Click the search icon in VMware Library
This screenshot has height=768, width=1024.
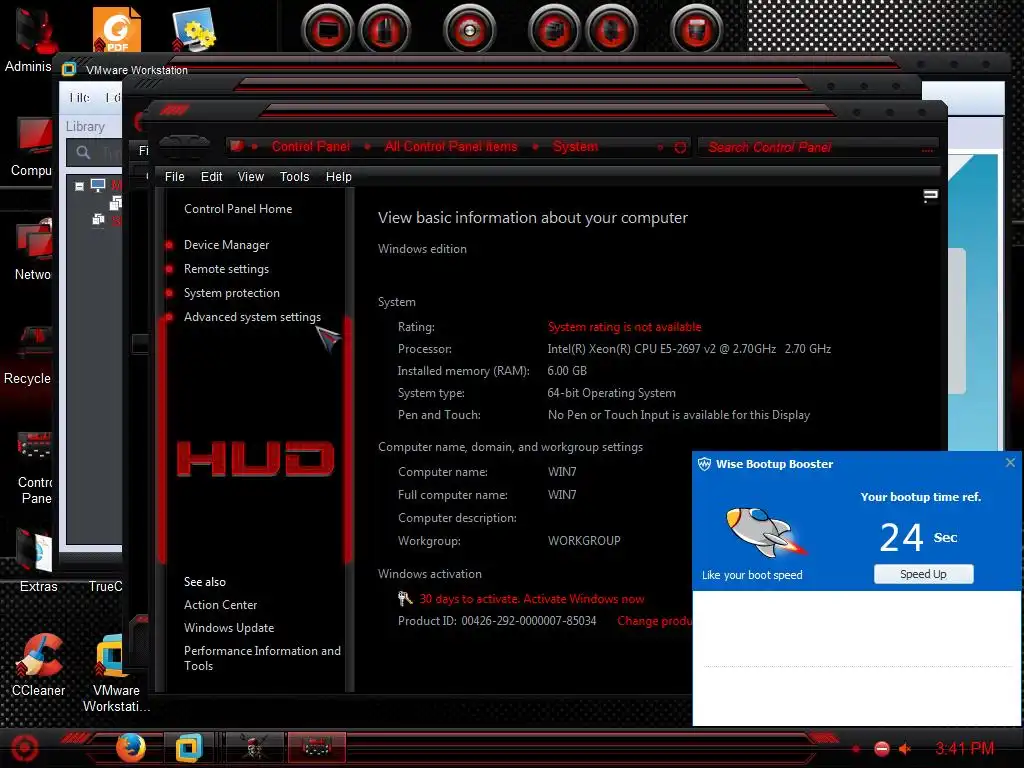[83, 153]
